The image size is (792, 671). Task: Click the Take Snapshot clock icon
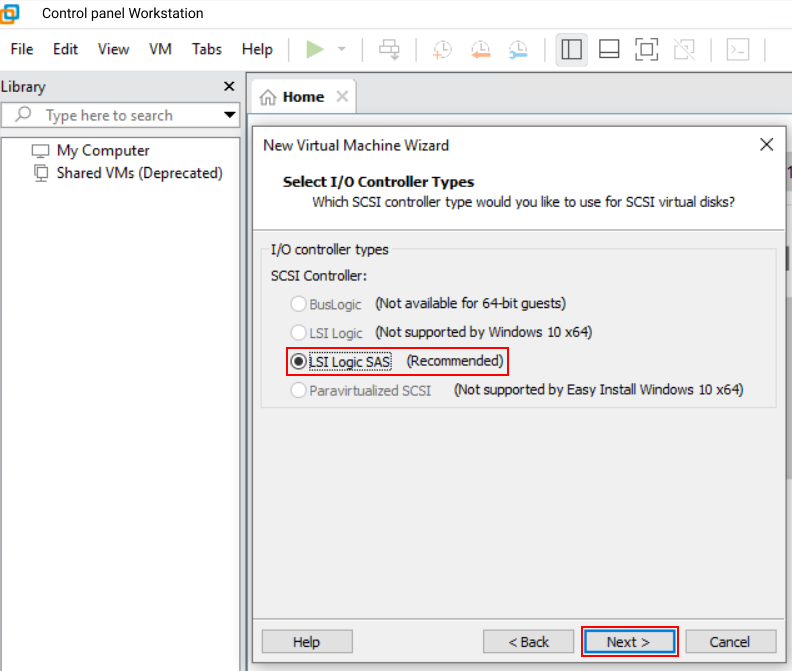[x=442, y=49]
